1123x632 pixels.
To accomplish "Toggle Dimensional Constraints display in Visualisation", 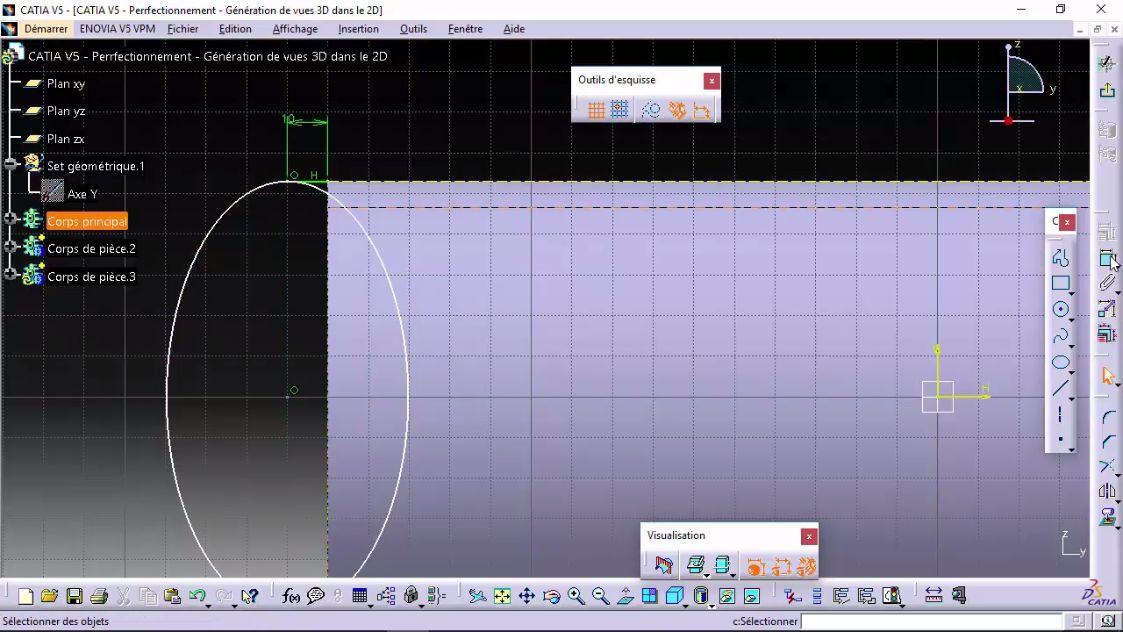I will coord(781,568).
